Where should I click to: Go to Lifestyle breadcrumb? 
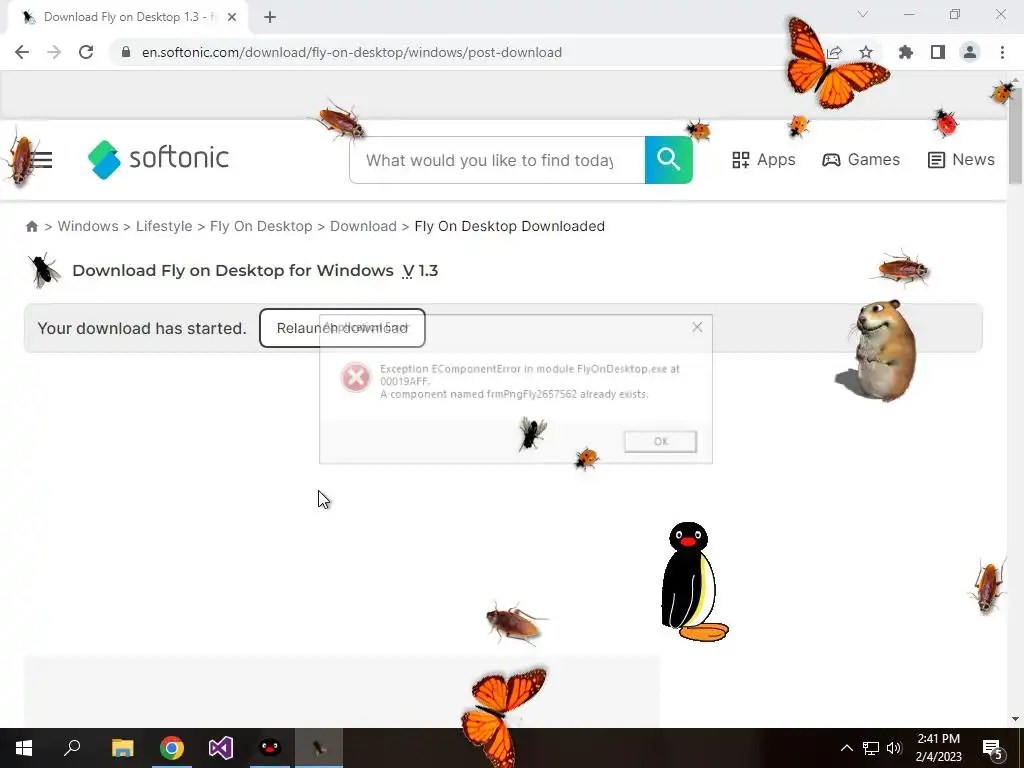[x=164, y=226]
